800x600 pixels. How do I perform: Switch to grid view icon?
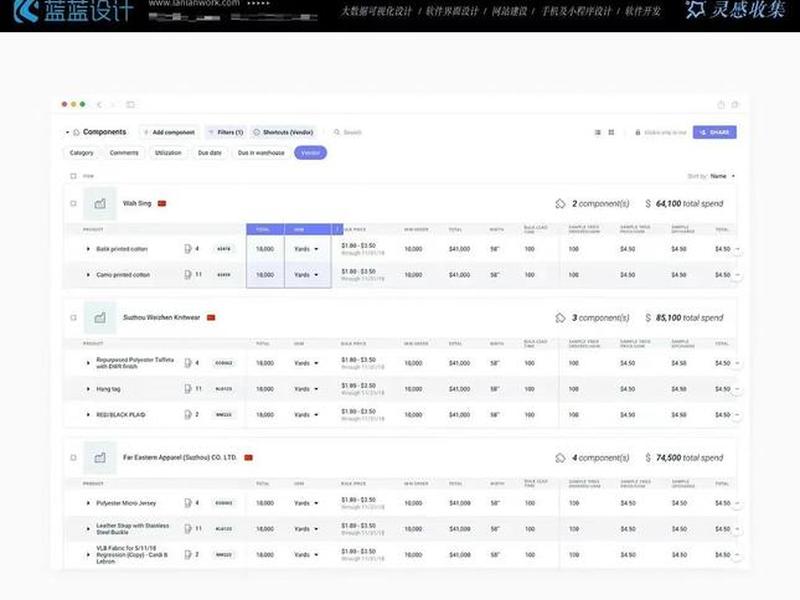[611, 132]
